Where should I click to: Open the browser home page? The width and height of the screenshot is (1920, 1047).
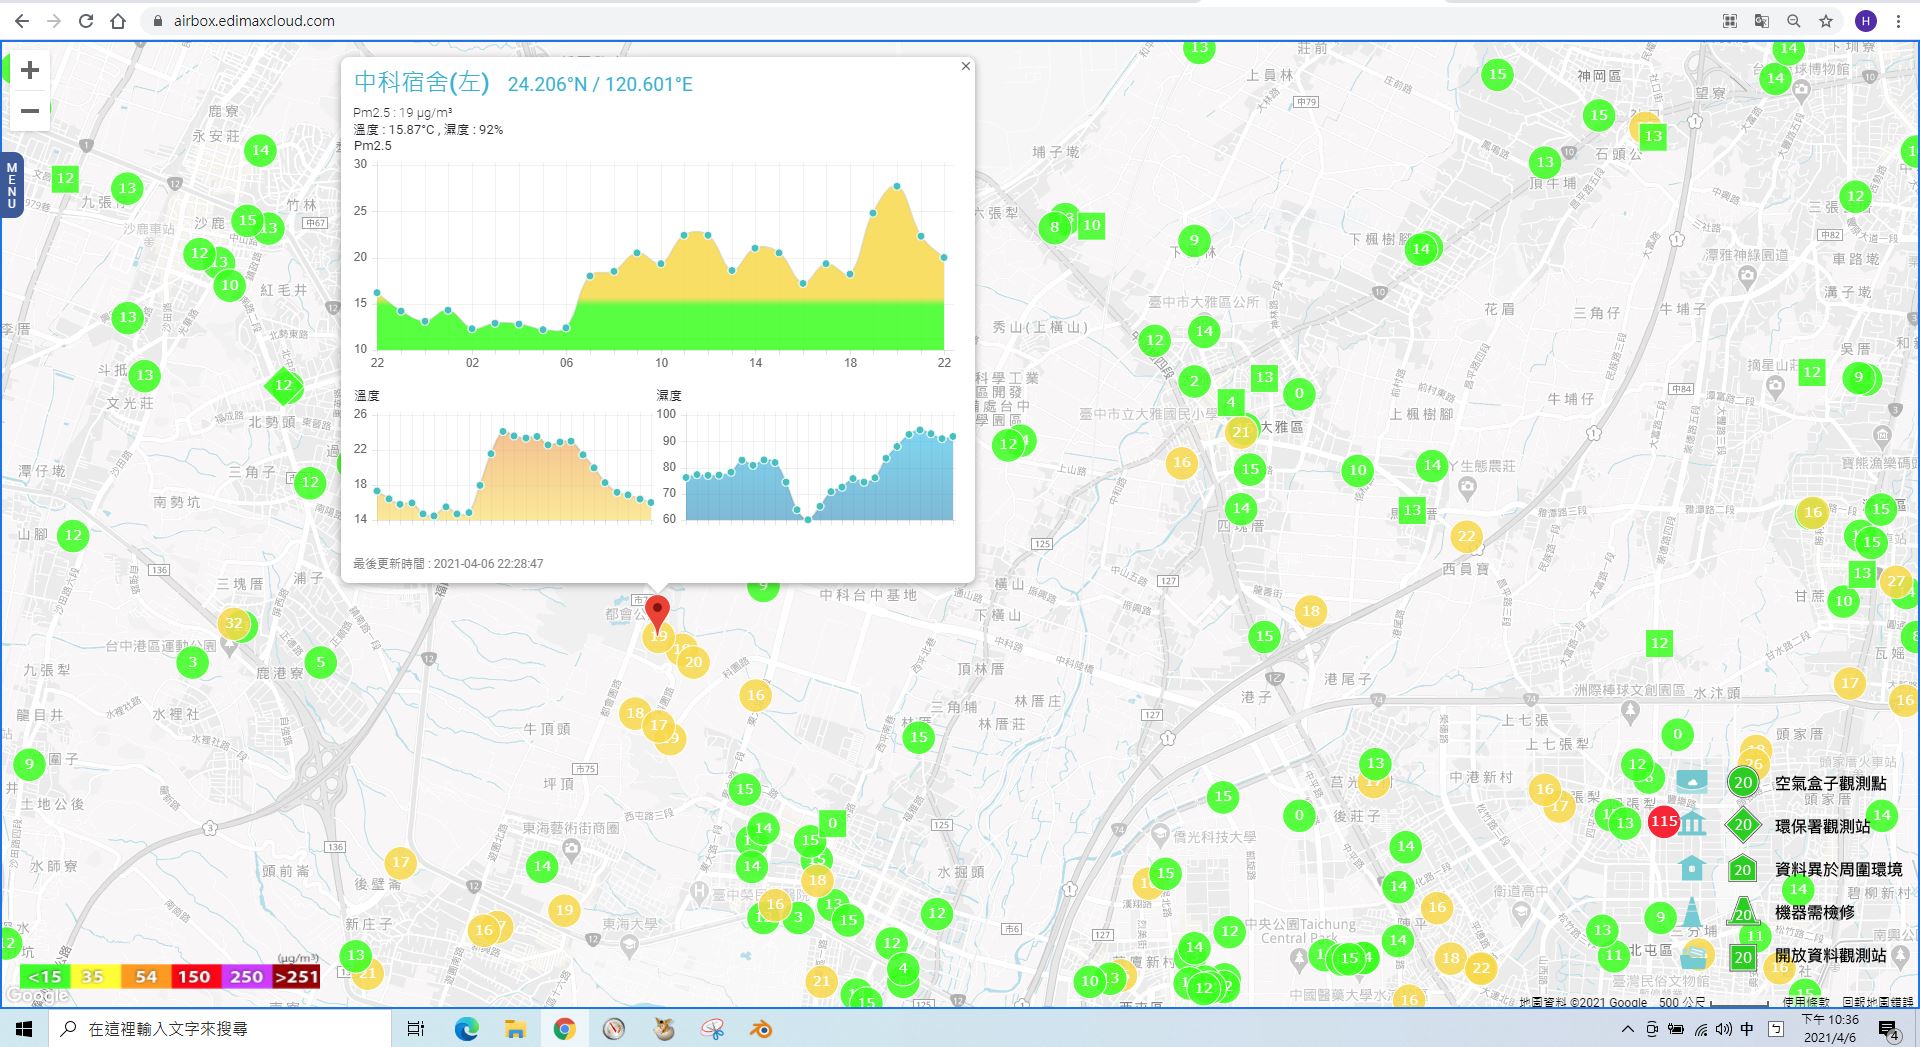point(118,21)
